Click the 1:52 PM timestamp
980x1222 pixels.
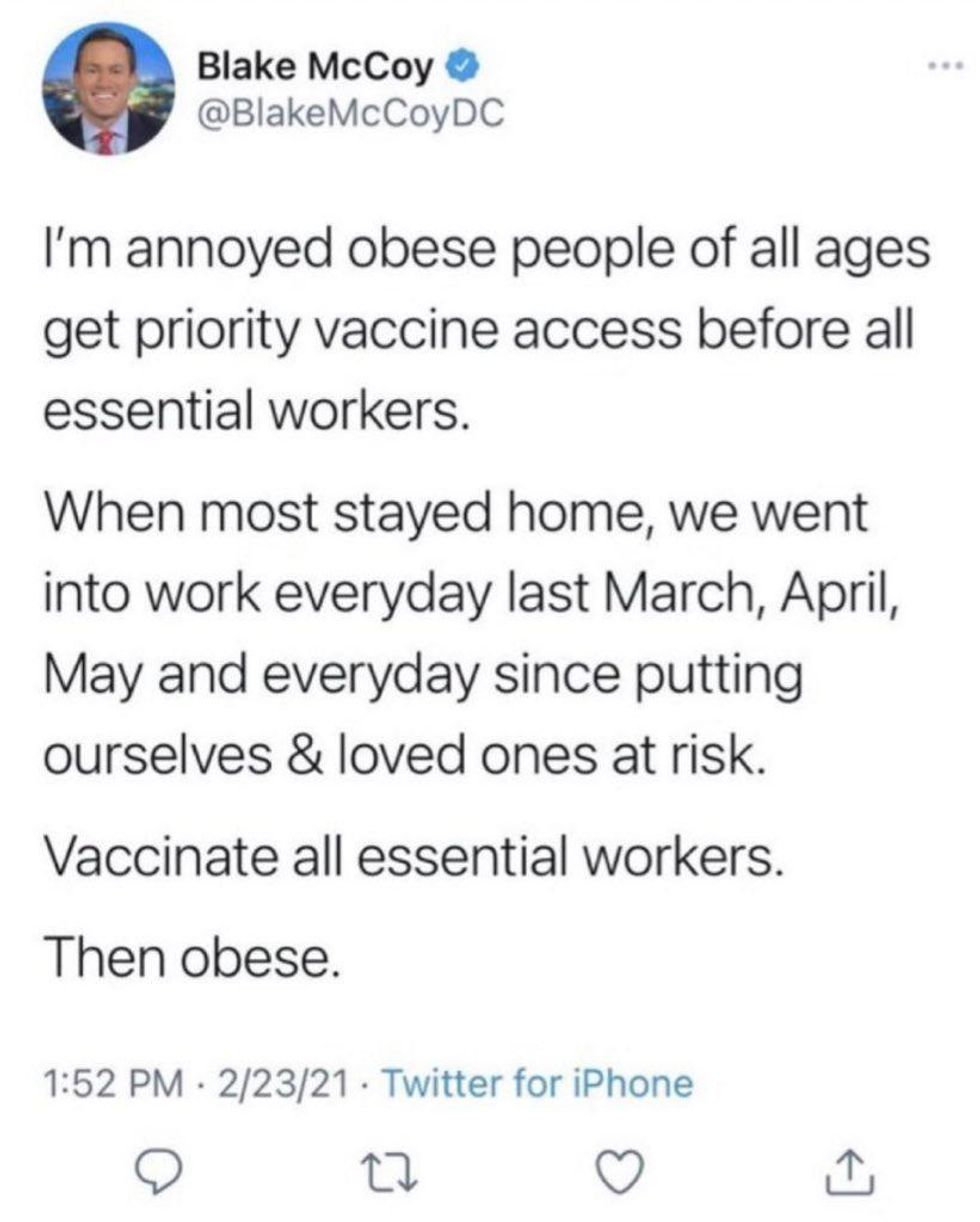(x=117, y=1082)
